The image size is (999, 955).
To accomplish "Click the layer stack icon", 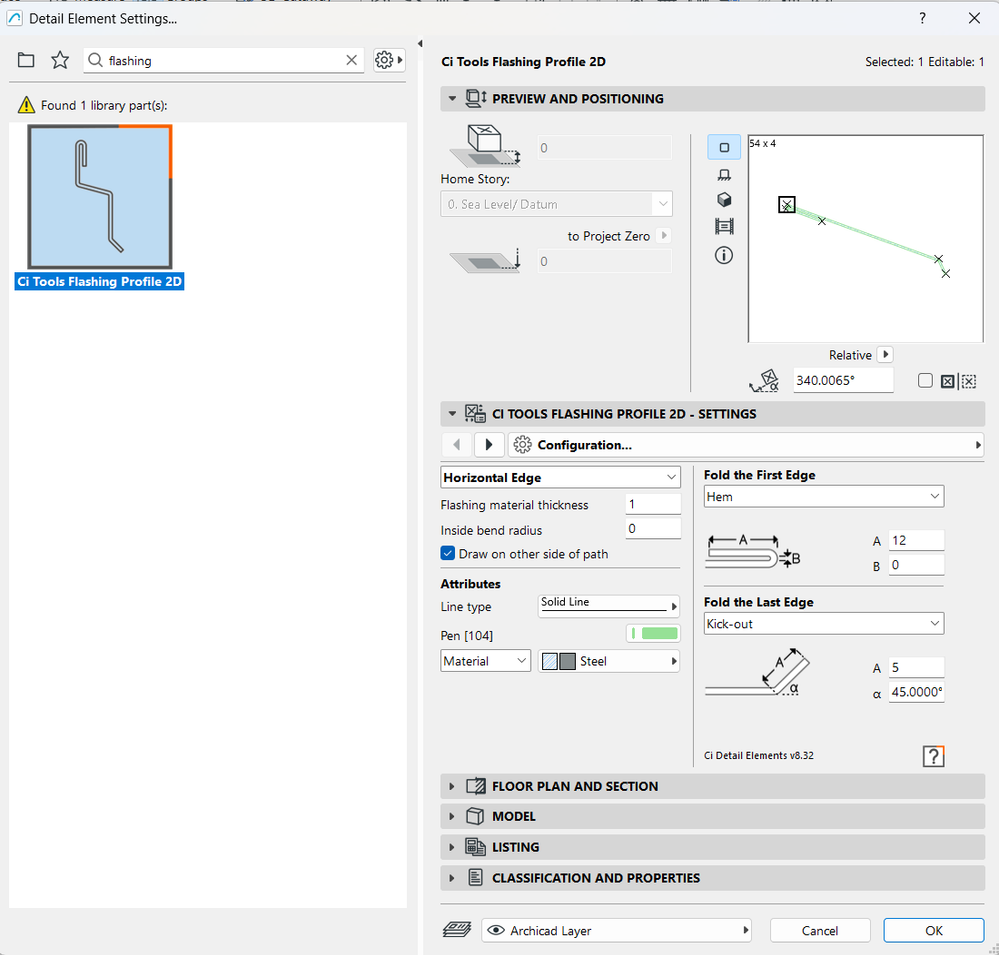I will pyautogui.click(x=457, y=930).
